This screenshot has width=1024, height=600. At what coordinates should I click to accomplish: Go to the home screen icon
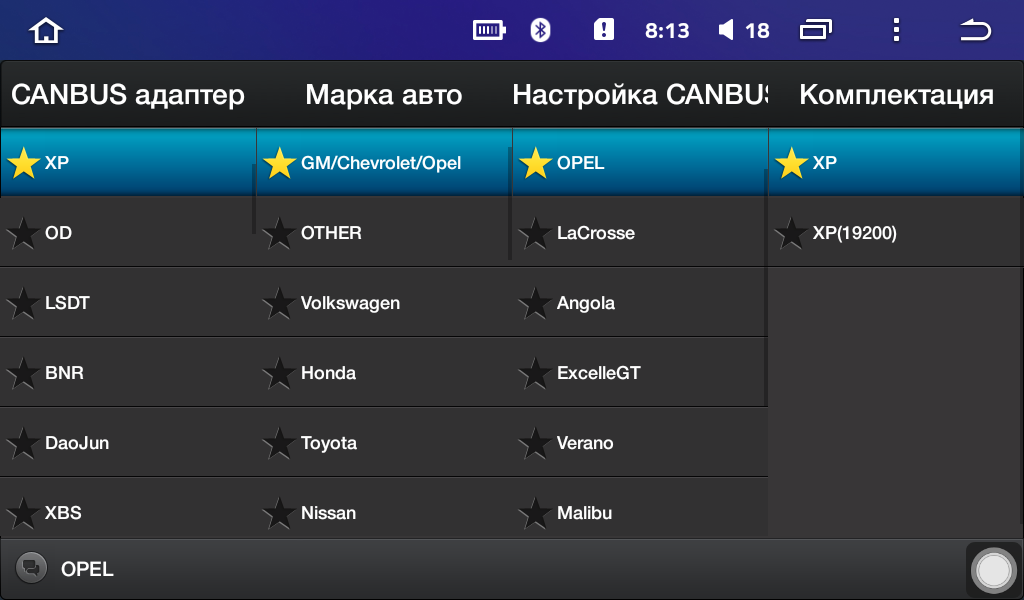[x=46, y=31]
